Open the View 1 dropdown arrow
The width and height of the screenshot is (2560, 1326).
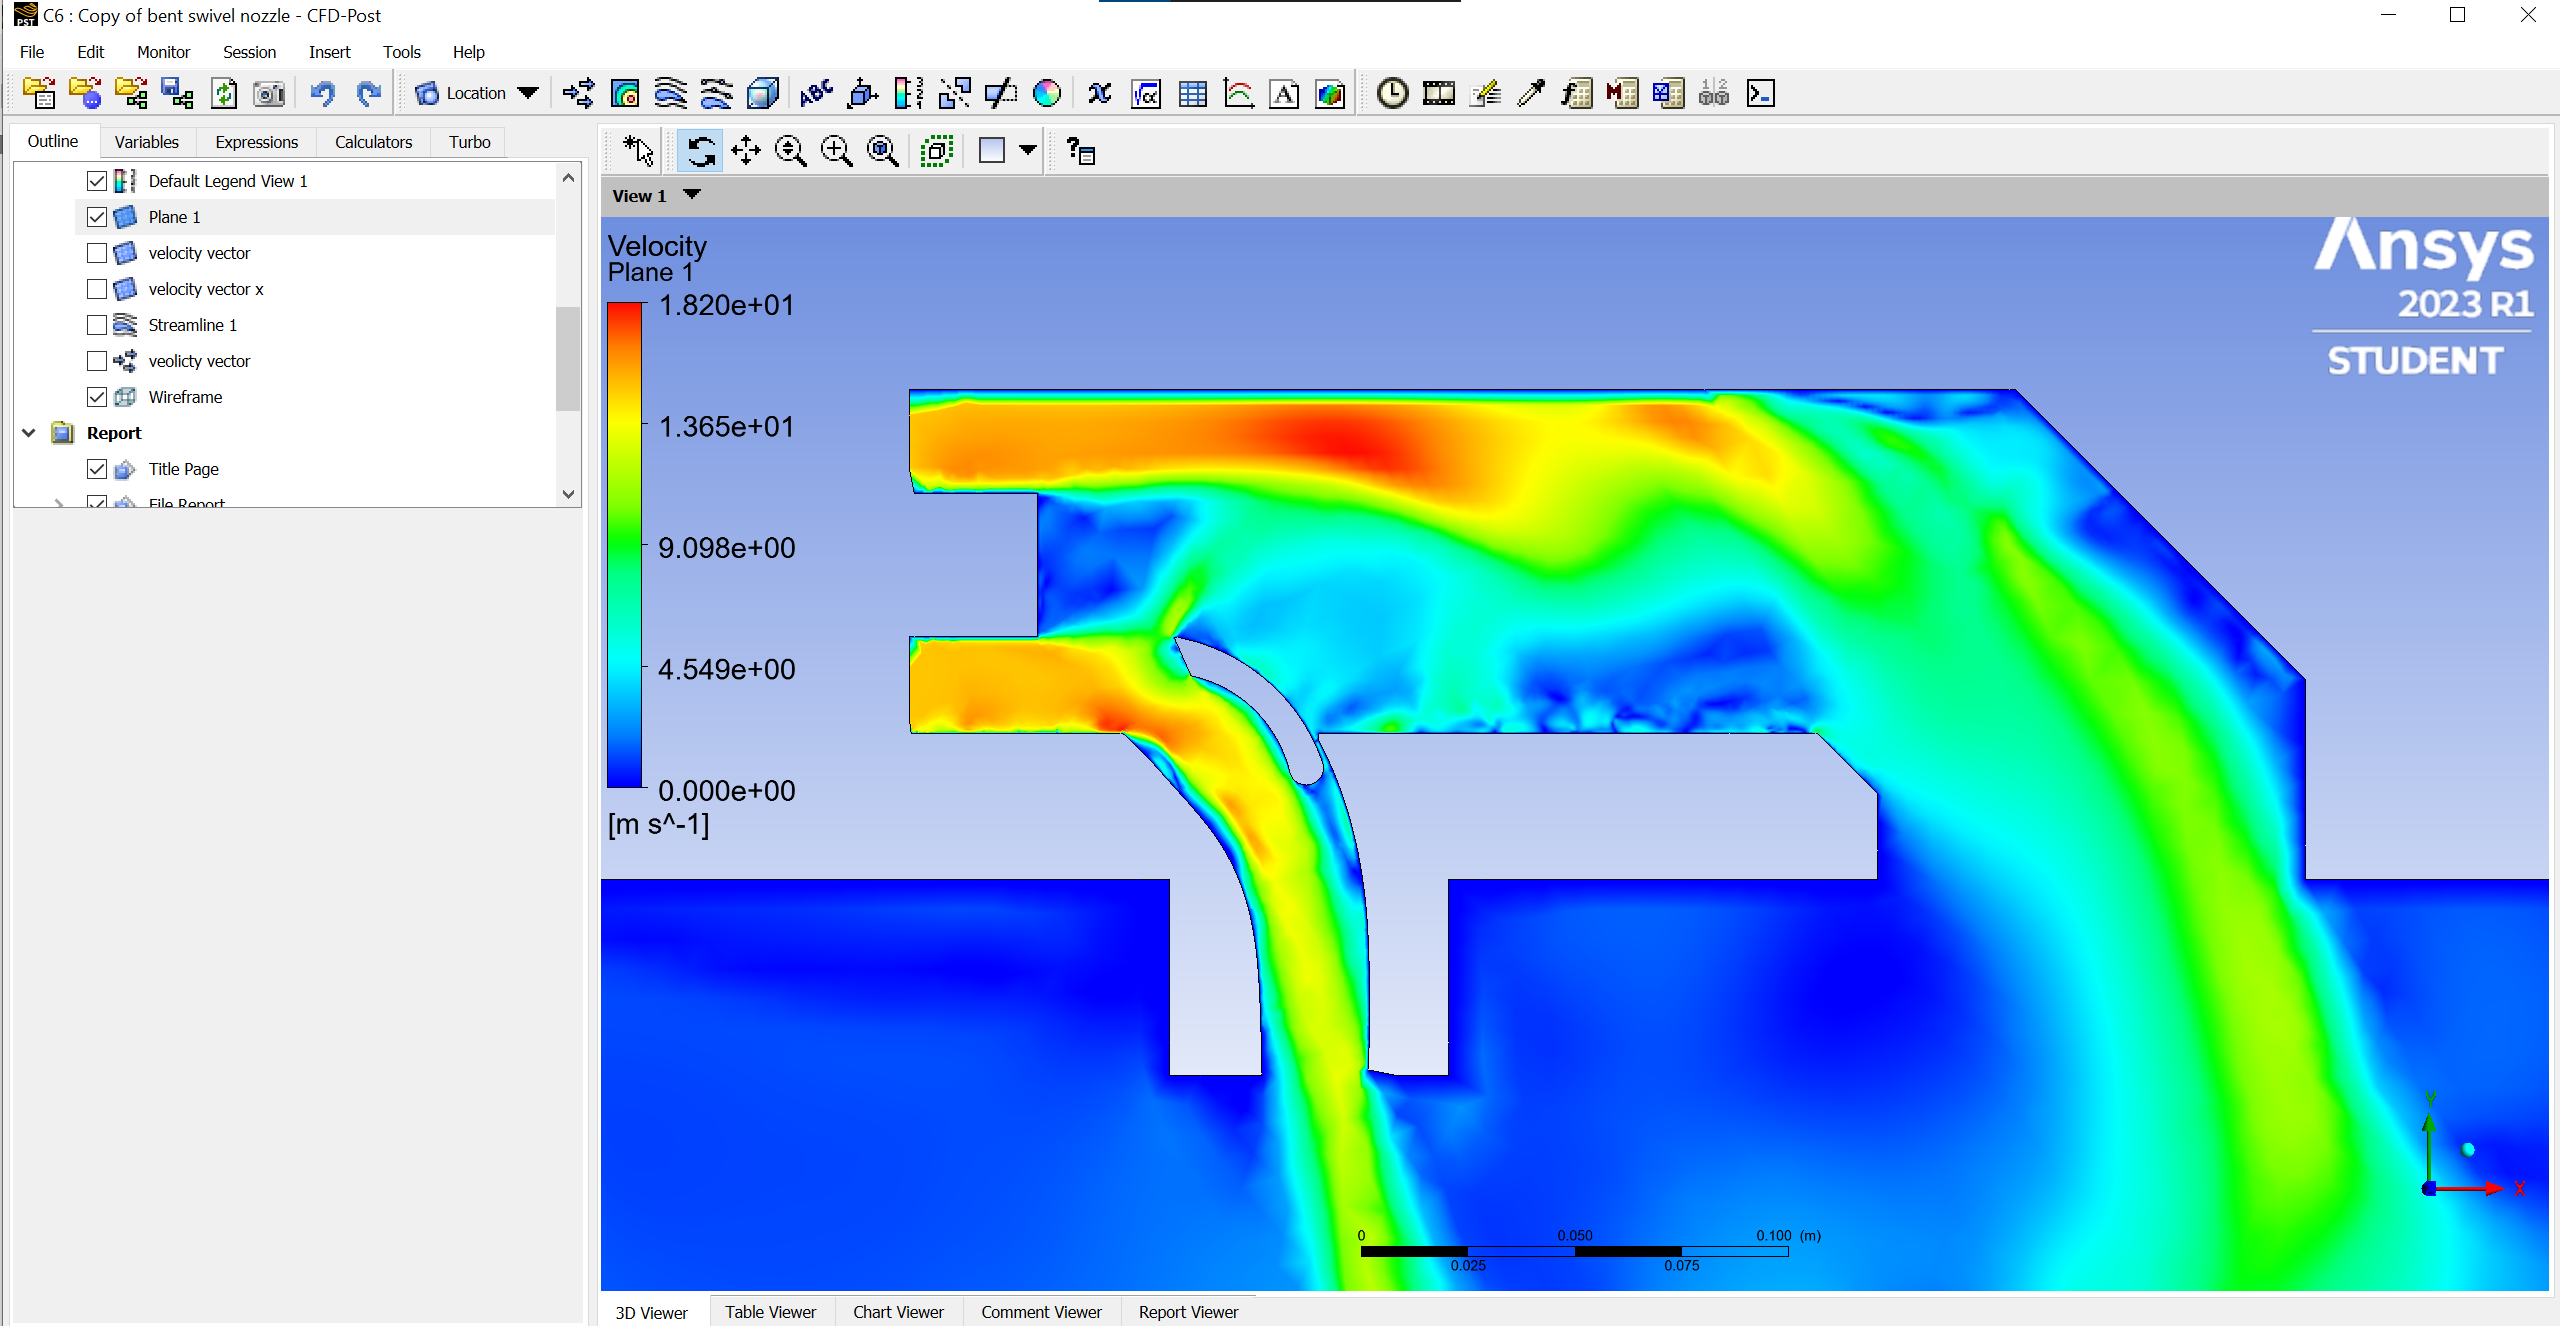pos(692,195)
